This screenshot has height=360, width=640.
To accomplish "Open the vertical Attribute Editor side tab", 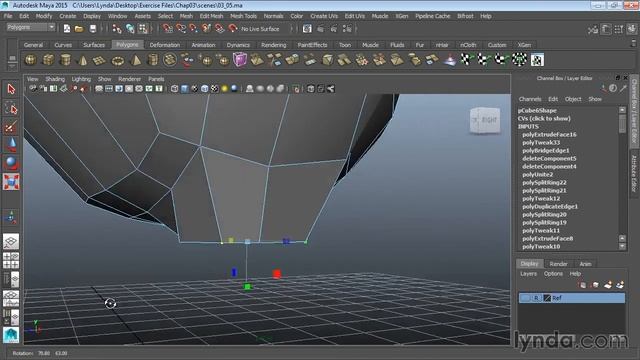I will (634, 173).
